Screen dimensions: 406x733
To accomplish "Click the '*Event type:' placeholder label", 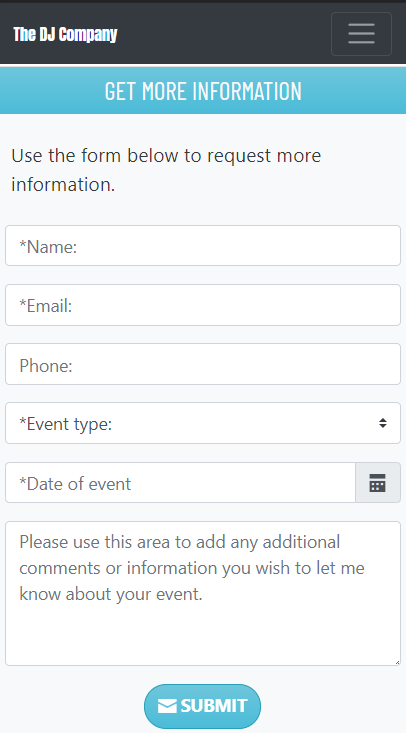I will pos(65,424).
